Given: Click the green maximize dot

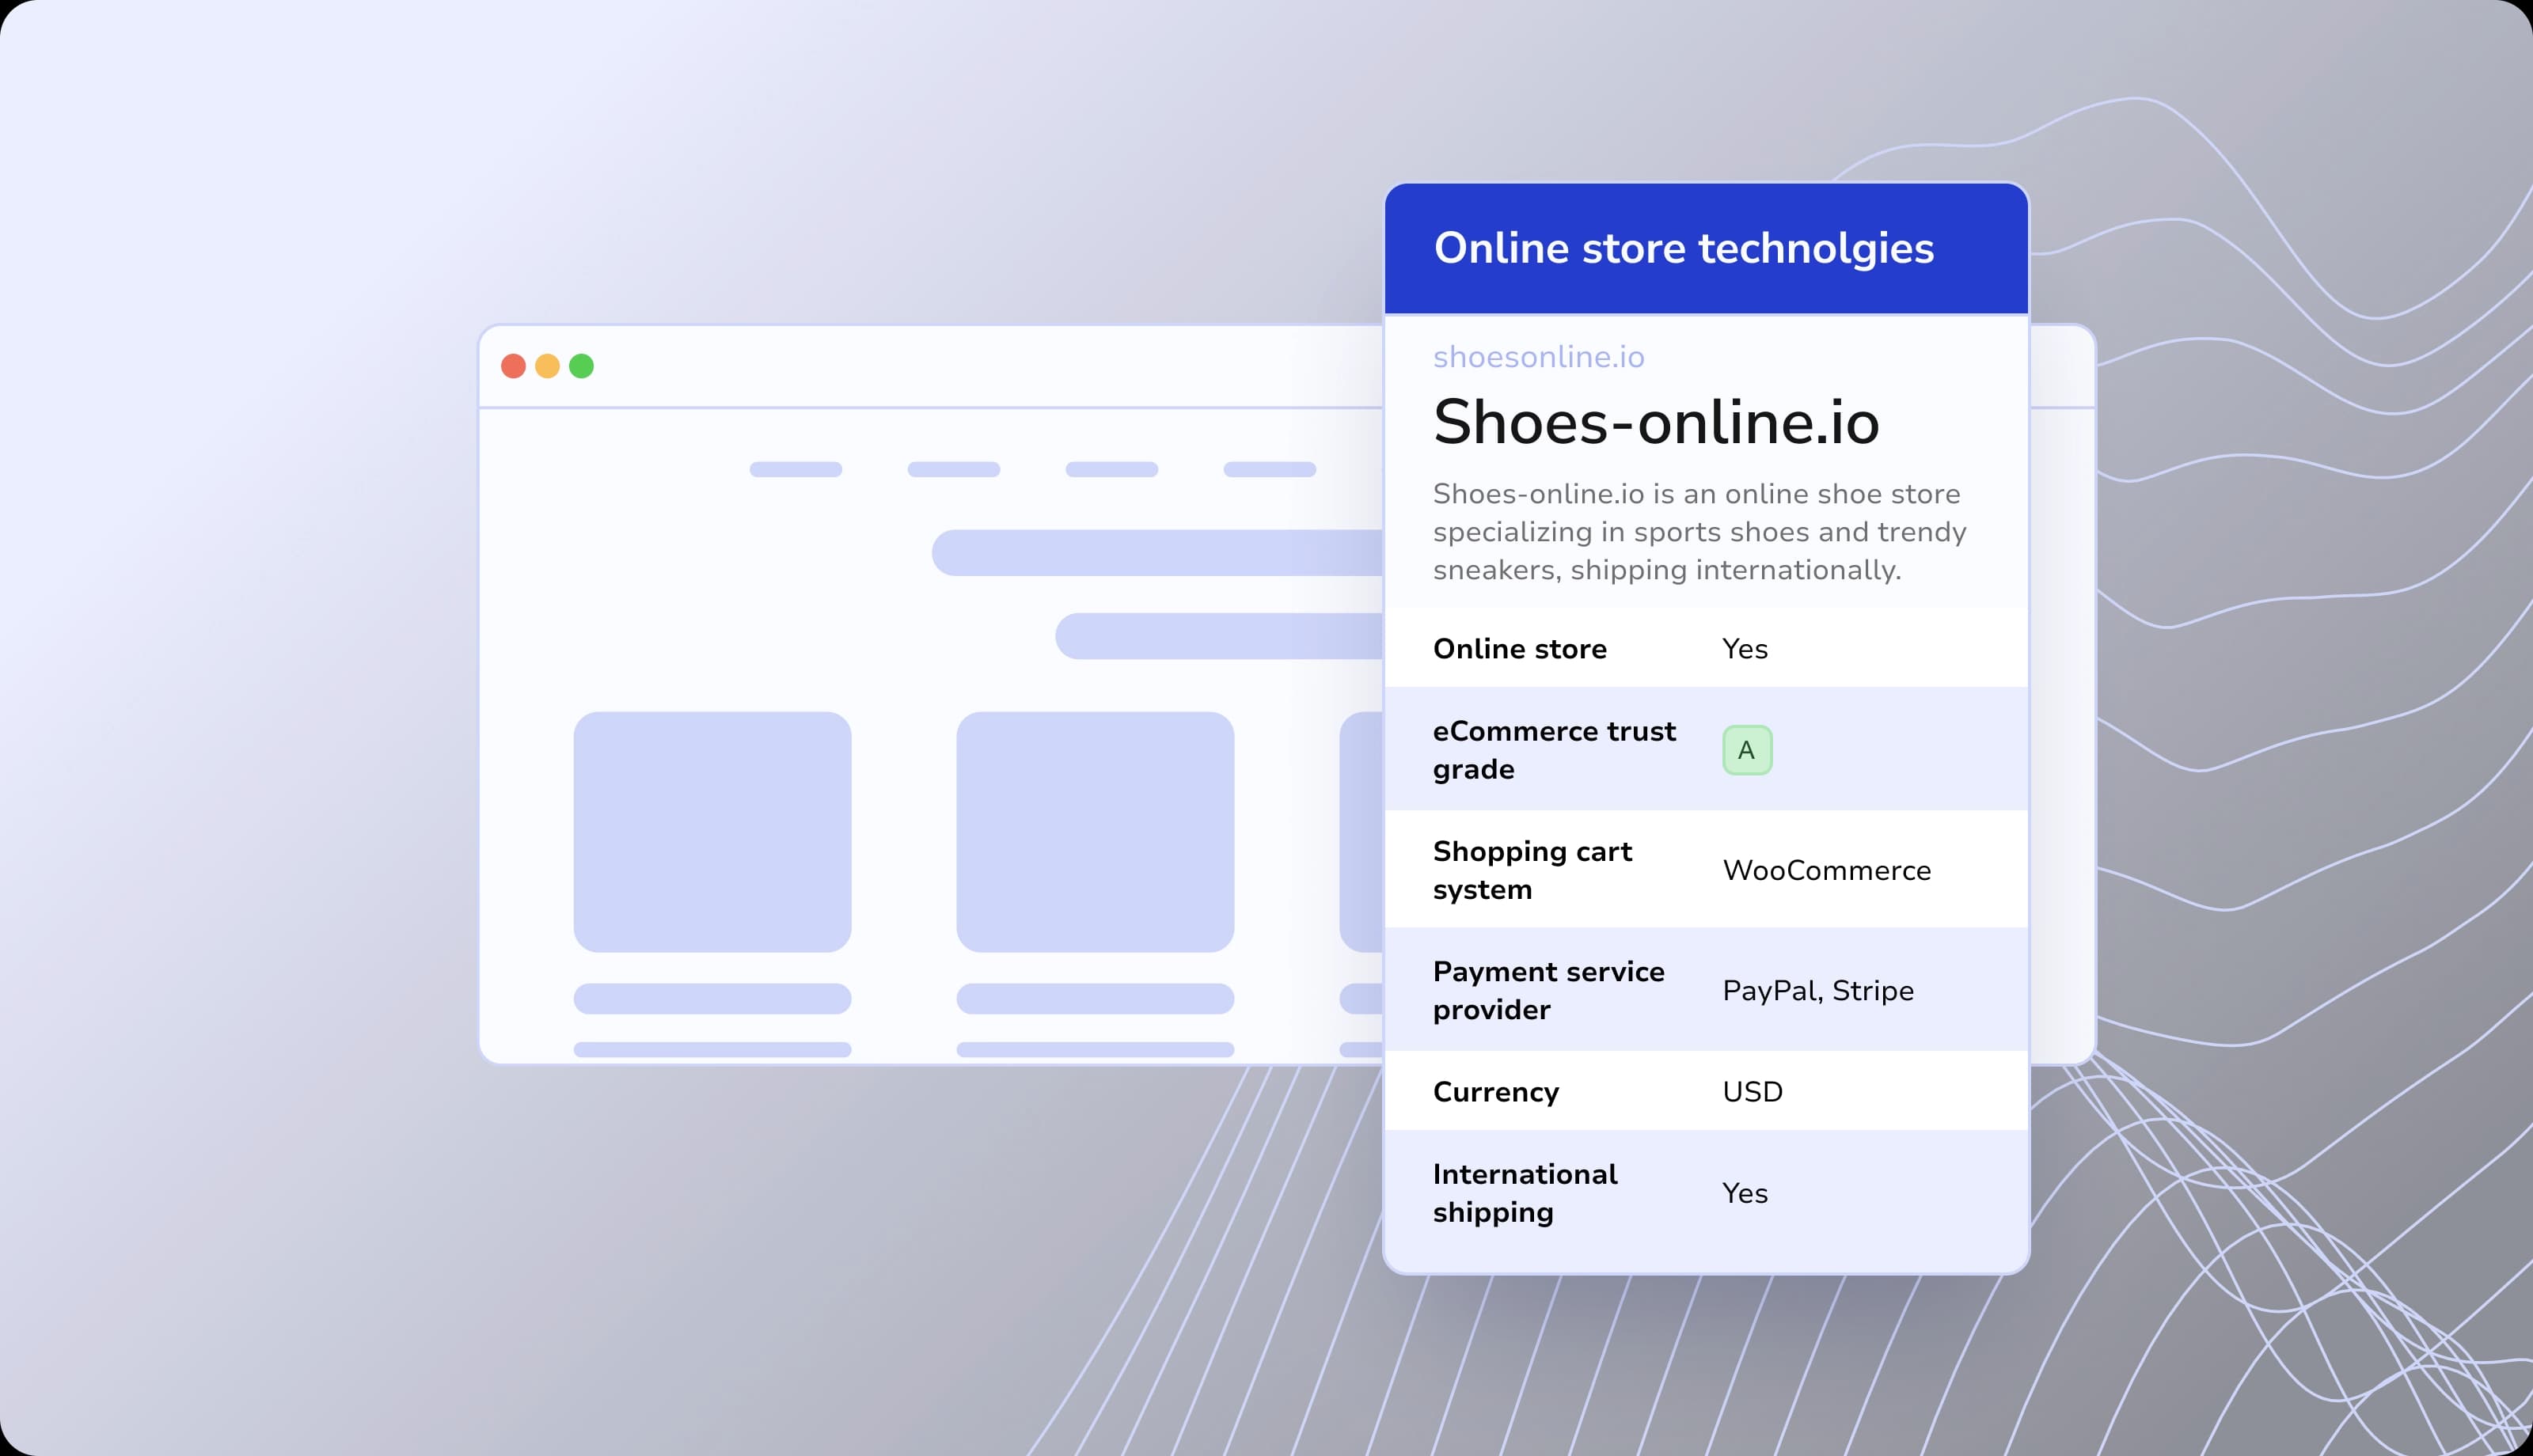Looking at the screenshot, I should click(x=581, y=366).
